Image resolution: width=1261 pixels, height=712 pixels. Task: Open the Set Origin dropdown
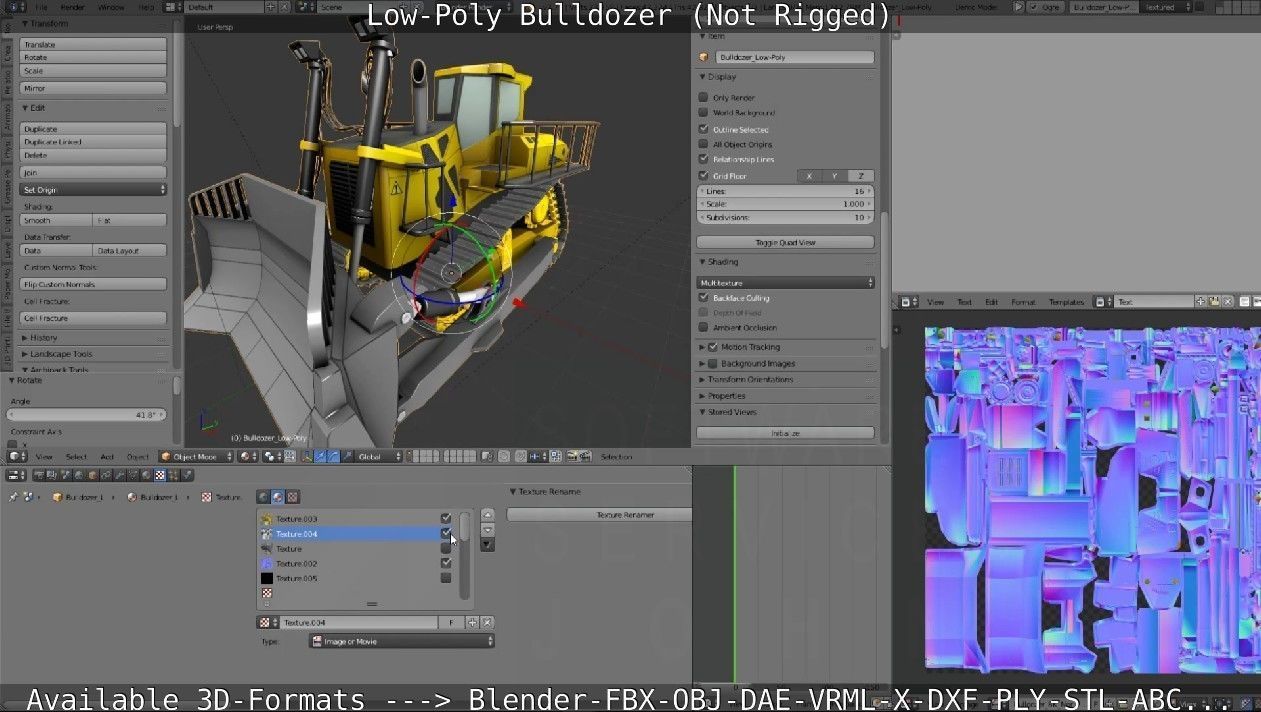pos(94,189)
